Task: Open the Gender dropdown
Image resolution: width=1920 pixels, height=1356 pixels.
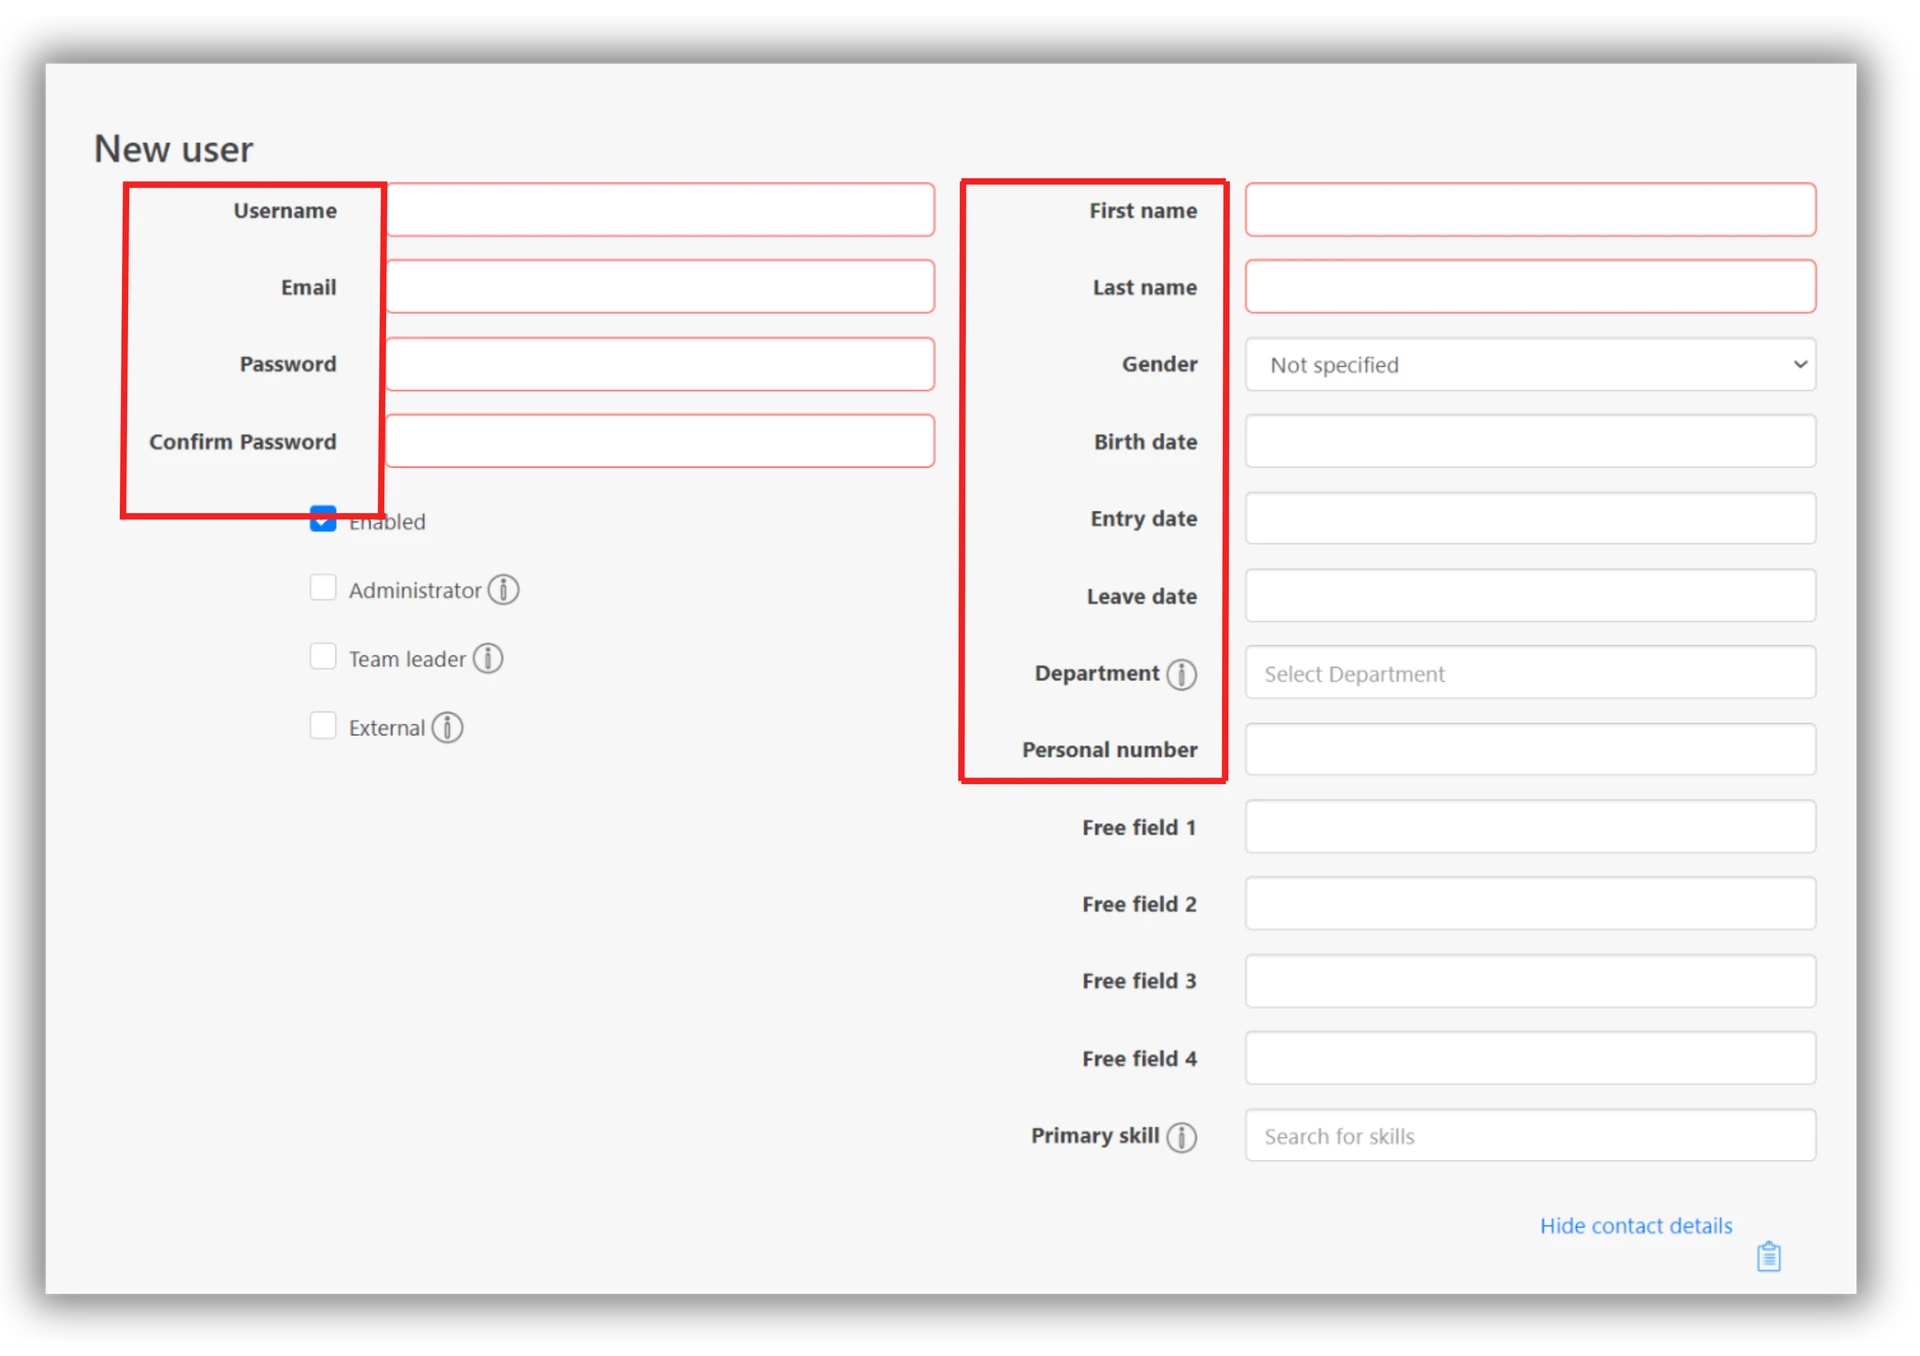Action: pyautogui.click(x=1529, y=365)
